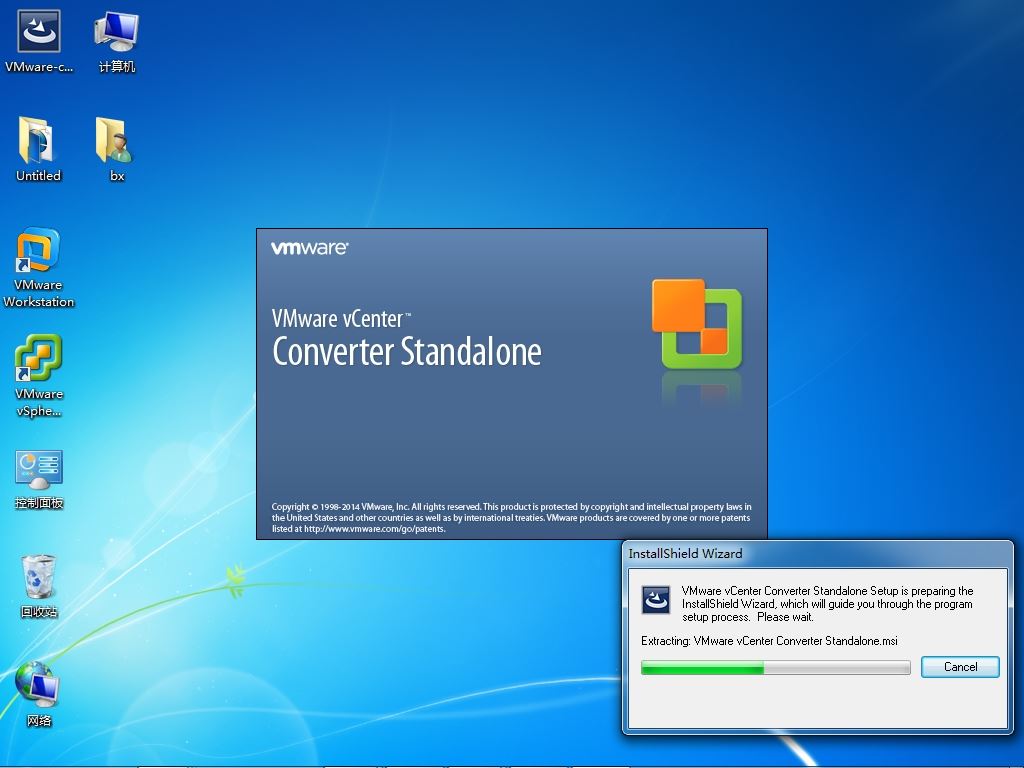Click the Converter Standalone splash logo
The height and width of the screenshot is (768, 1024).
click(697, 325)
